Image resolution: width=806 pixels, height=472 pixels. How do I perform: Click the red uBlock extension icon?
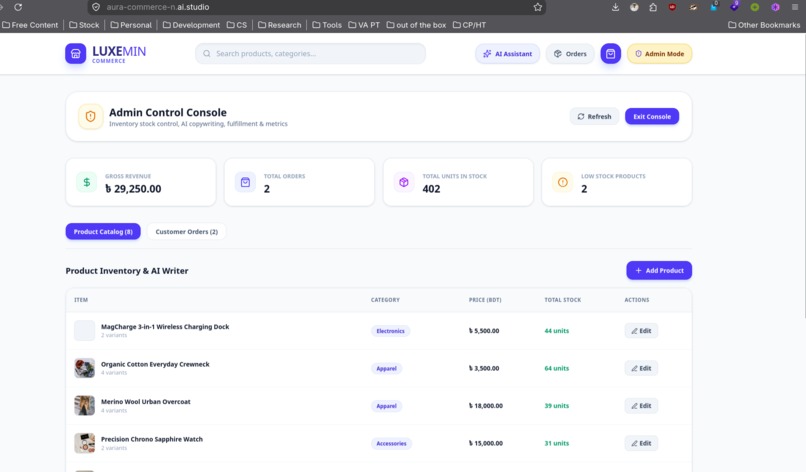pos(672,7)
